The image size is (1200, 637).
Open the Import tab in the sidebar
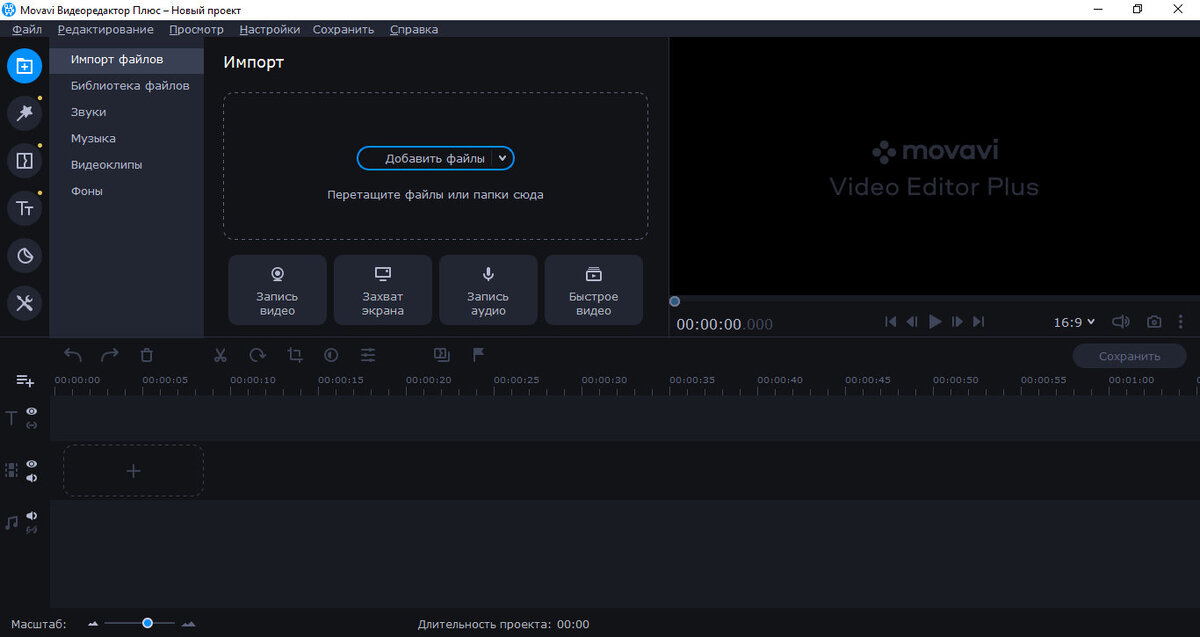25,66
